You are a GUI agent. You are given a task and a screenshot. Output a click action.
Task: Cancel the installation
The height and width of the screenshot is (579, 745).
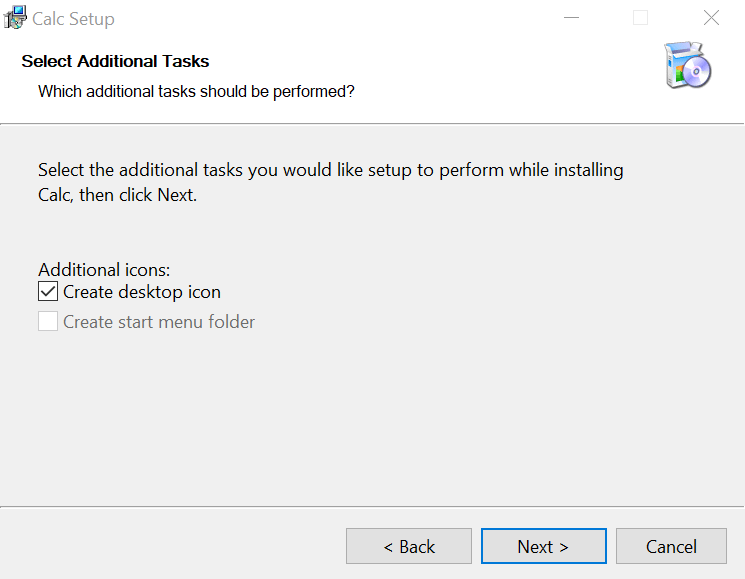(x=671, y=546)
